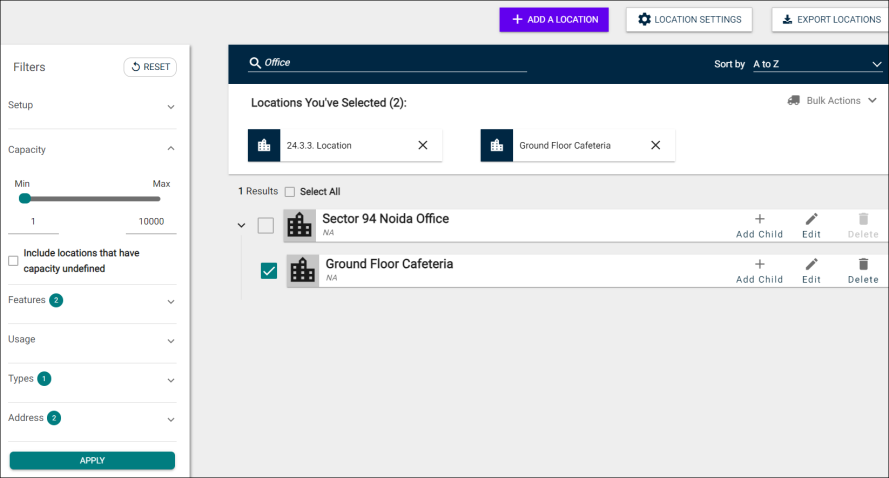889x478 pixels.
Task: Click the 24.3.3. Location chip label
Action: coord(319,146)
